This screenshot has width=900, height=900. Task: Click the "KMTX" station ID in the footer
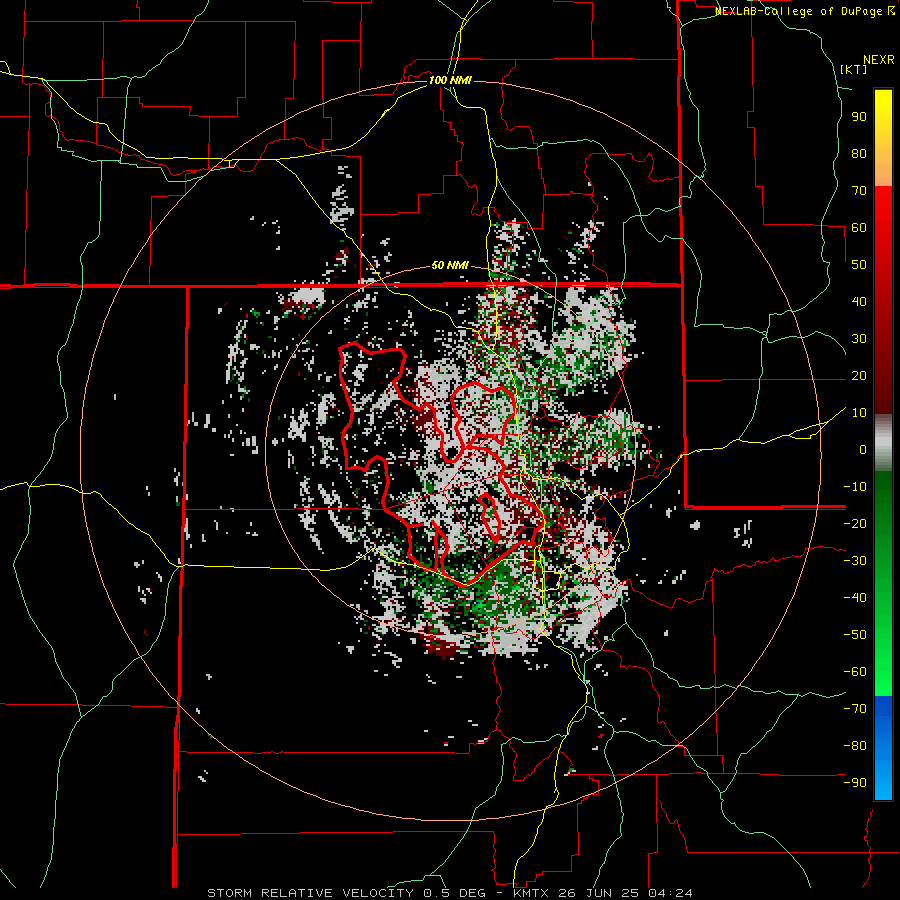[530, 893]
